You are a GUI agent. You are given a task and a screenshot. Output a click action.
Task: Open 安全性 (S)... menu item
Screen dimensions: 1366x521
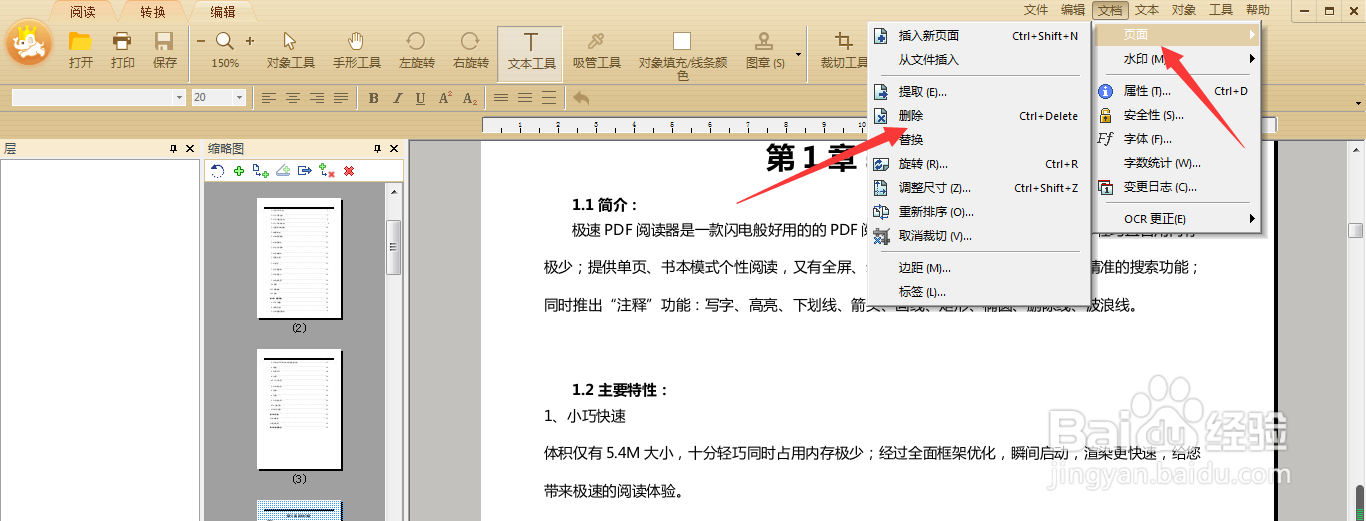click(x=1177, y=115)
